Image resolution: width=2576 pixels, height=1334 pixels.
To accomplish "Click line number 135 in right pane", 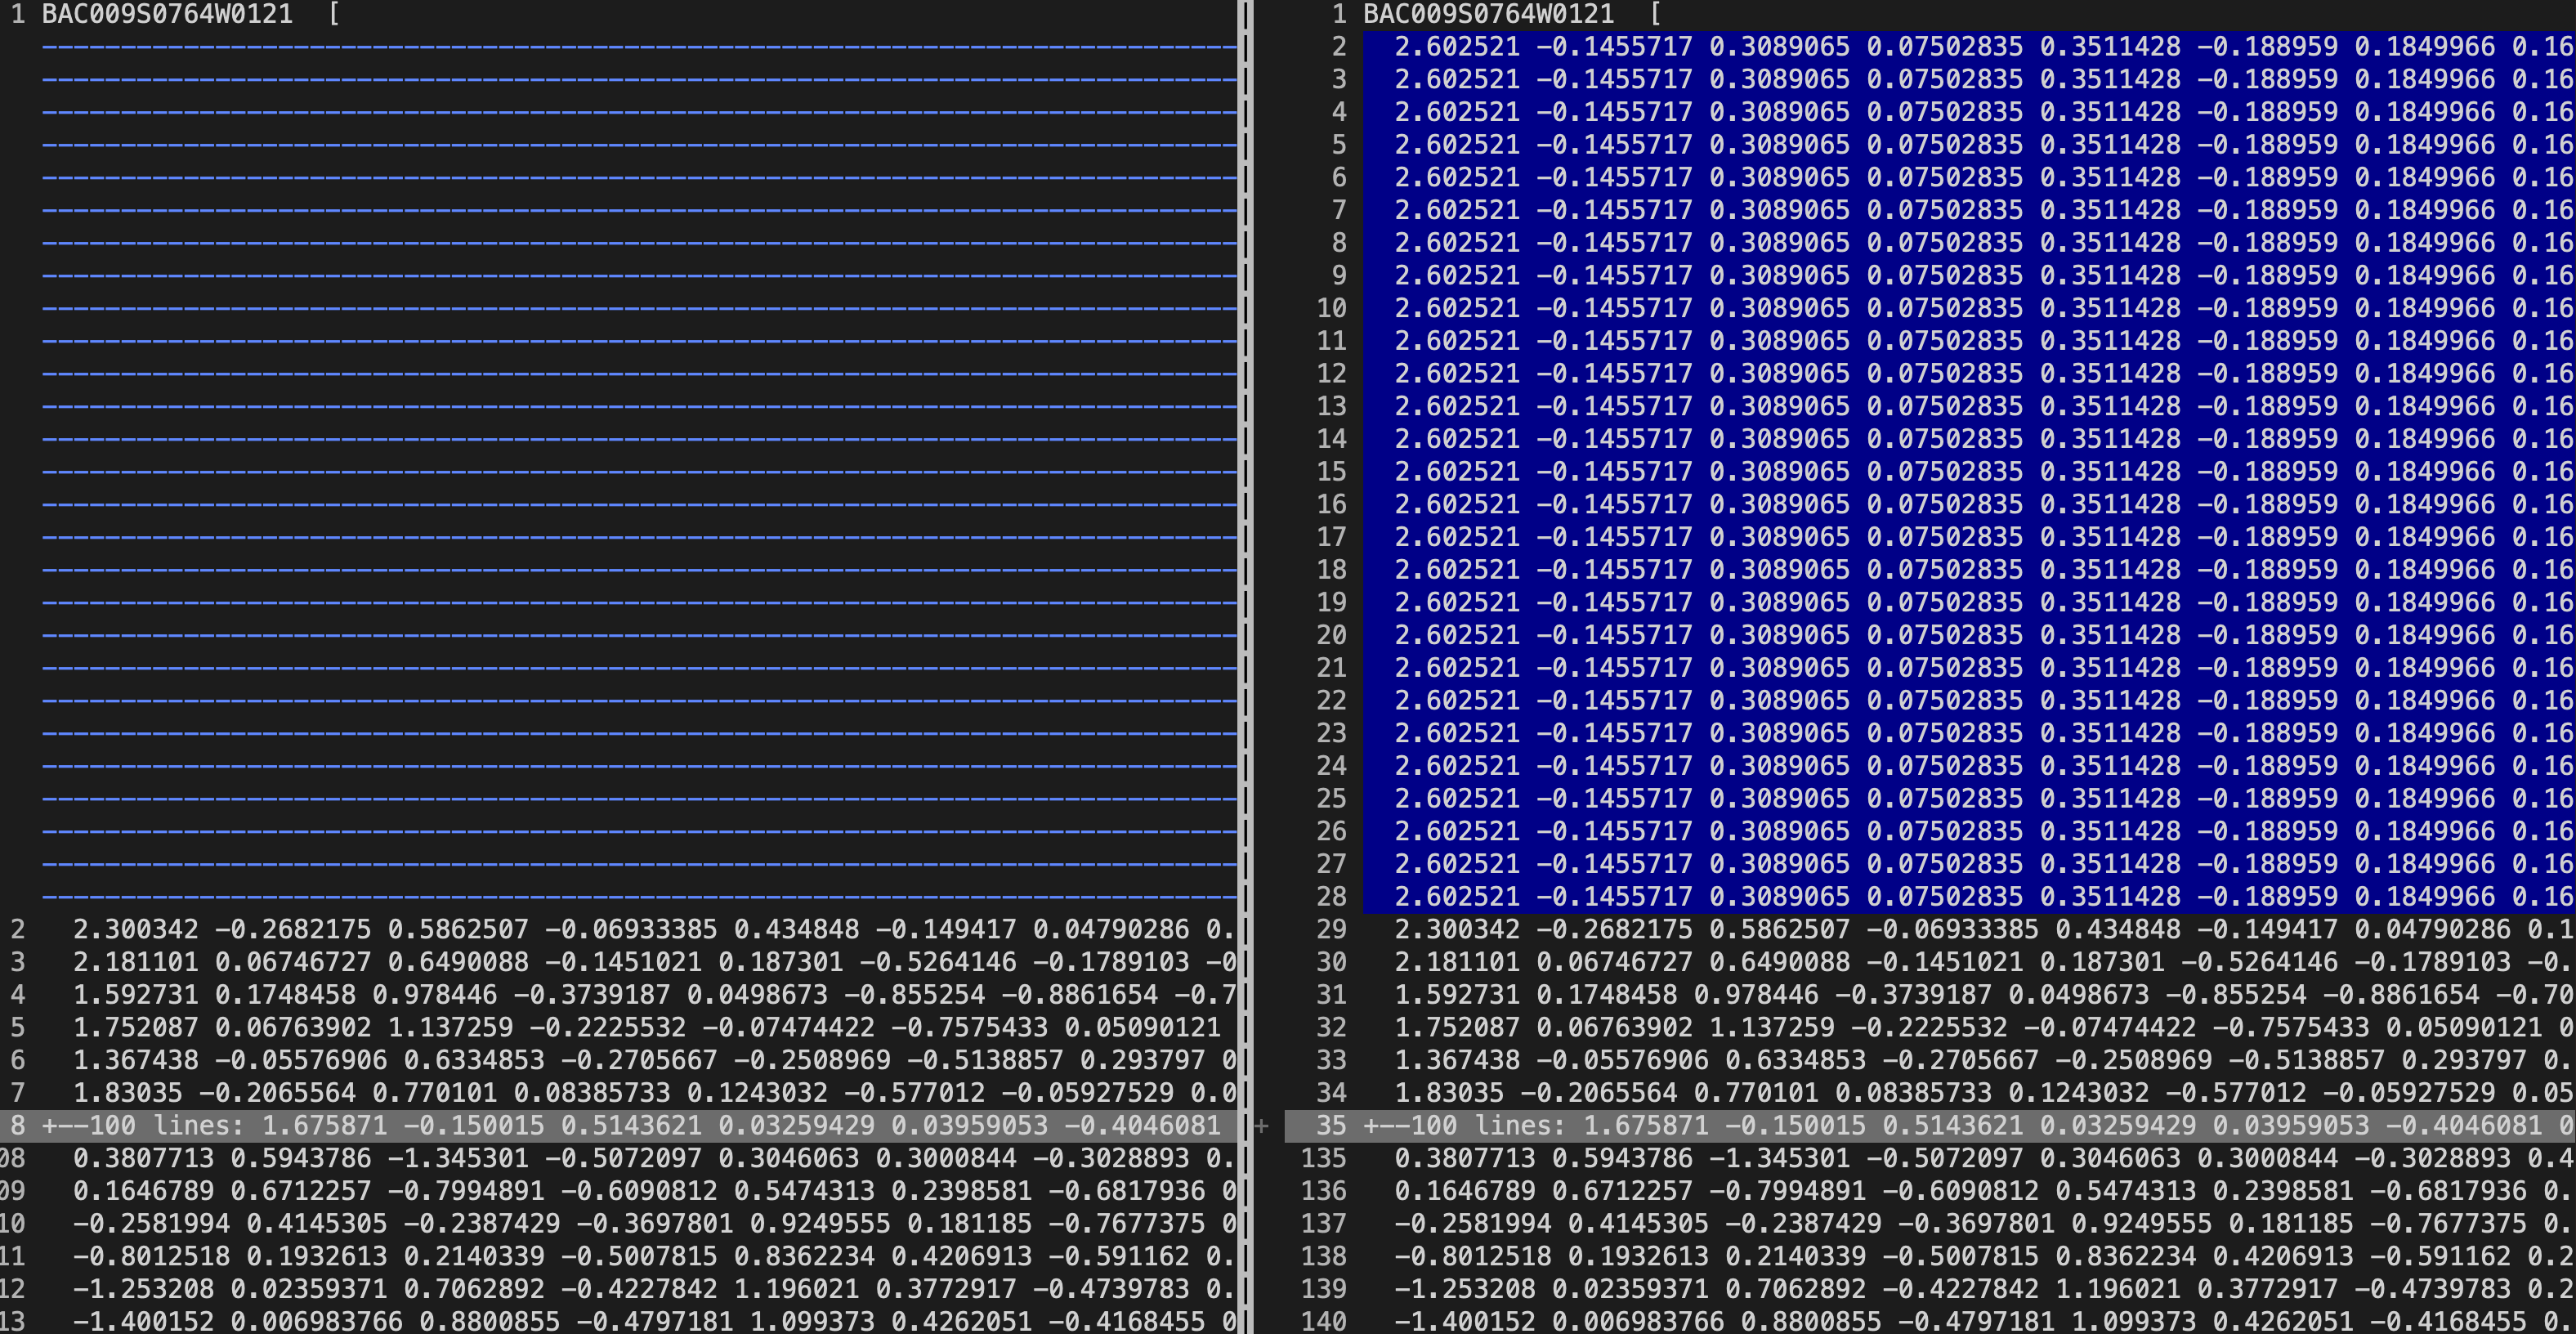I will coord(1323,1159).
